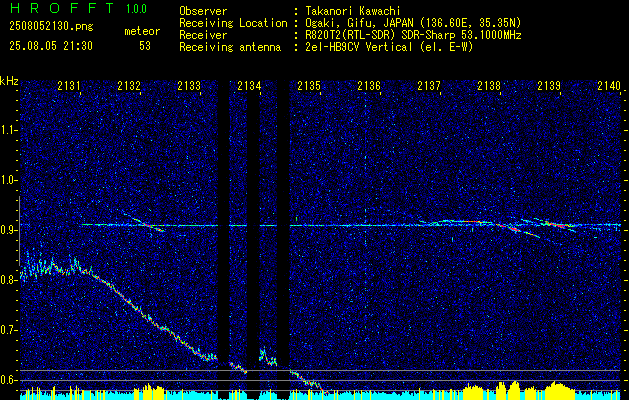Viewport: 629px width, 400px height.
Task: Click the Receiving Location label
Action: [233, 23]
